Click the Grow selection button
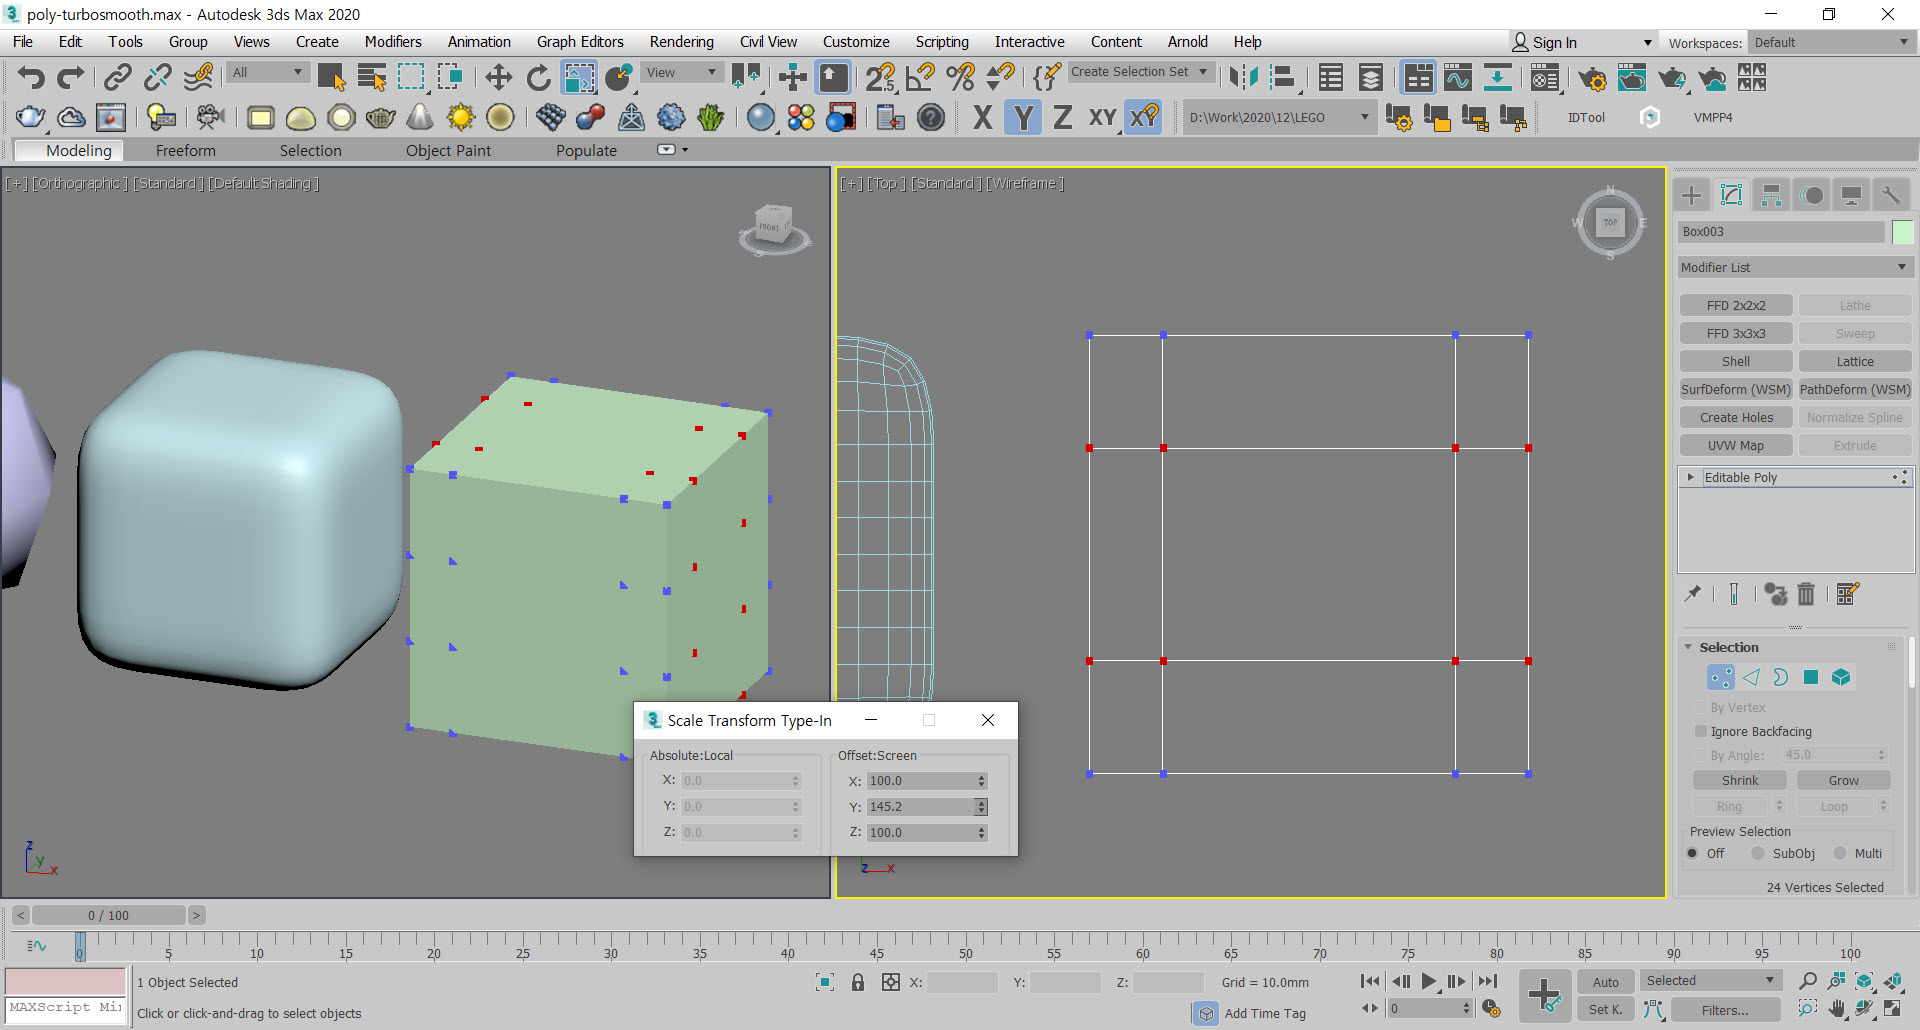This screenshot has height=1030, width=1920. [1843, 780]
